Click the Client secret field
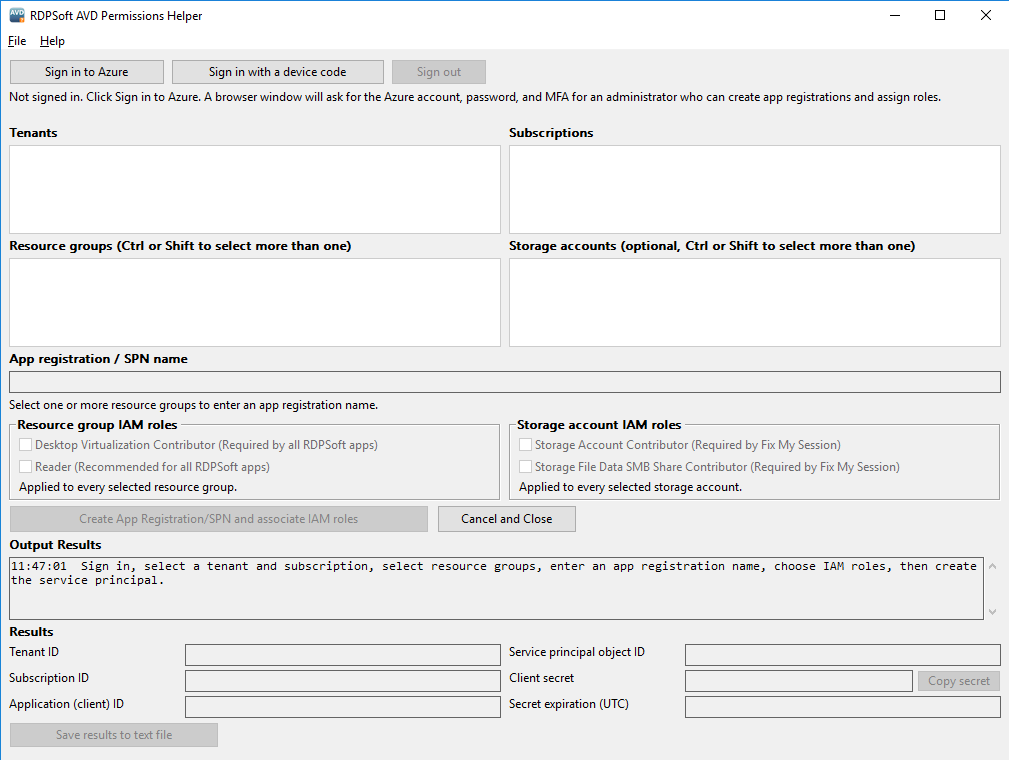Viewport: 1009px width, 760px height. coord(799,681)
